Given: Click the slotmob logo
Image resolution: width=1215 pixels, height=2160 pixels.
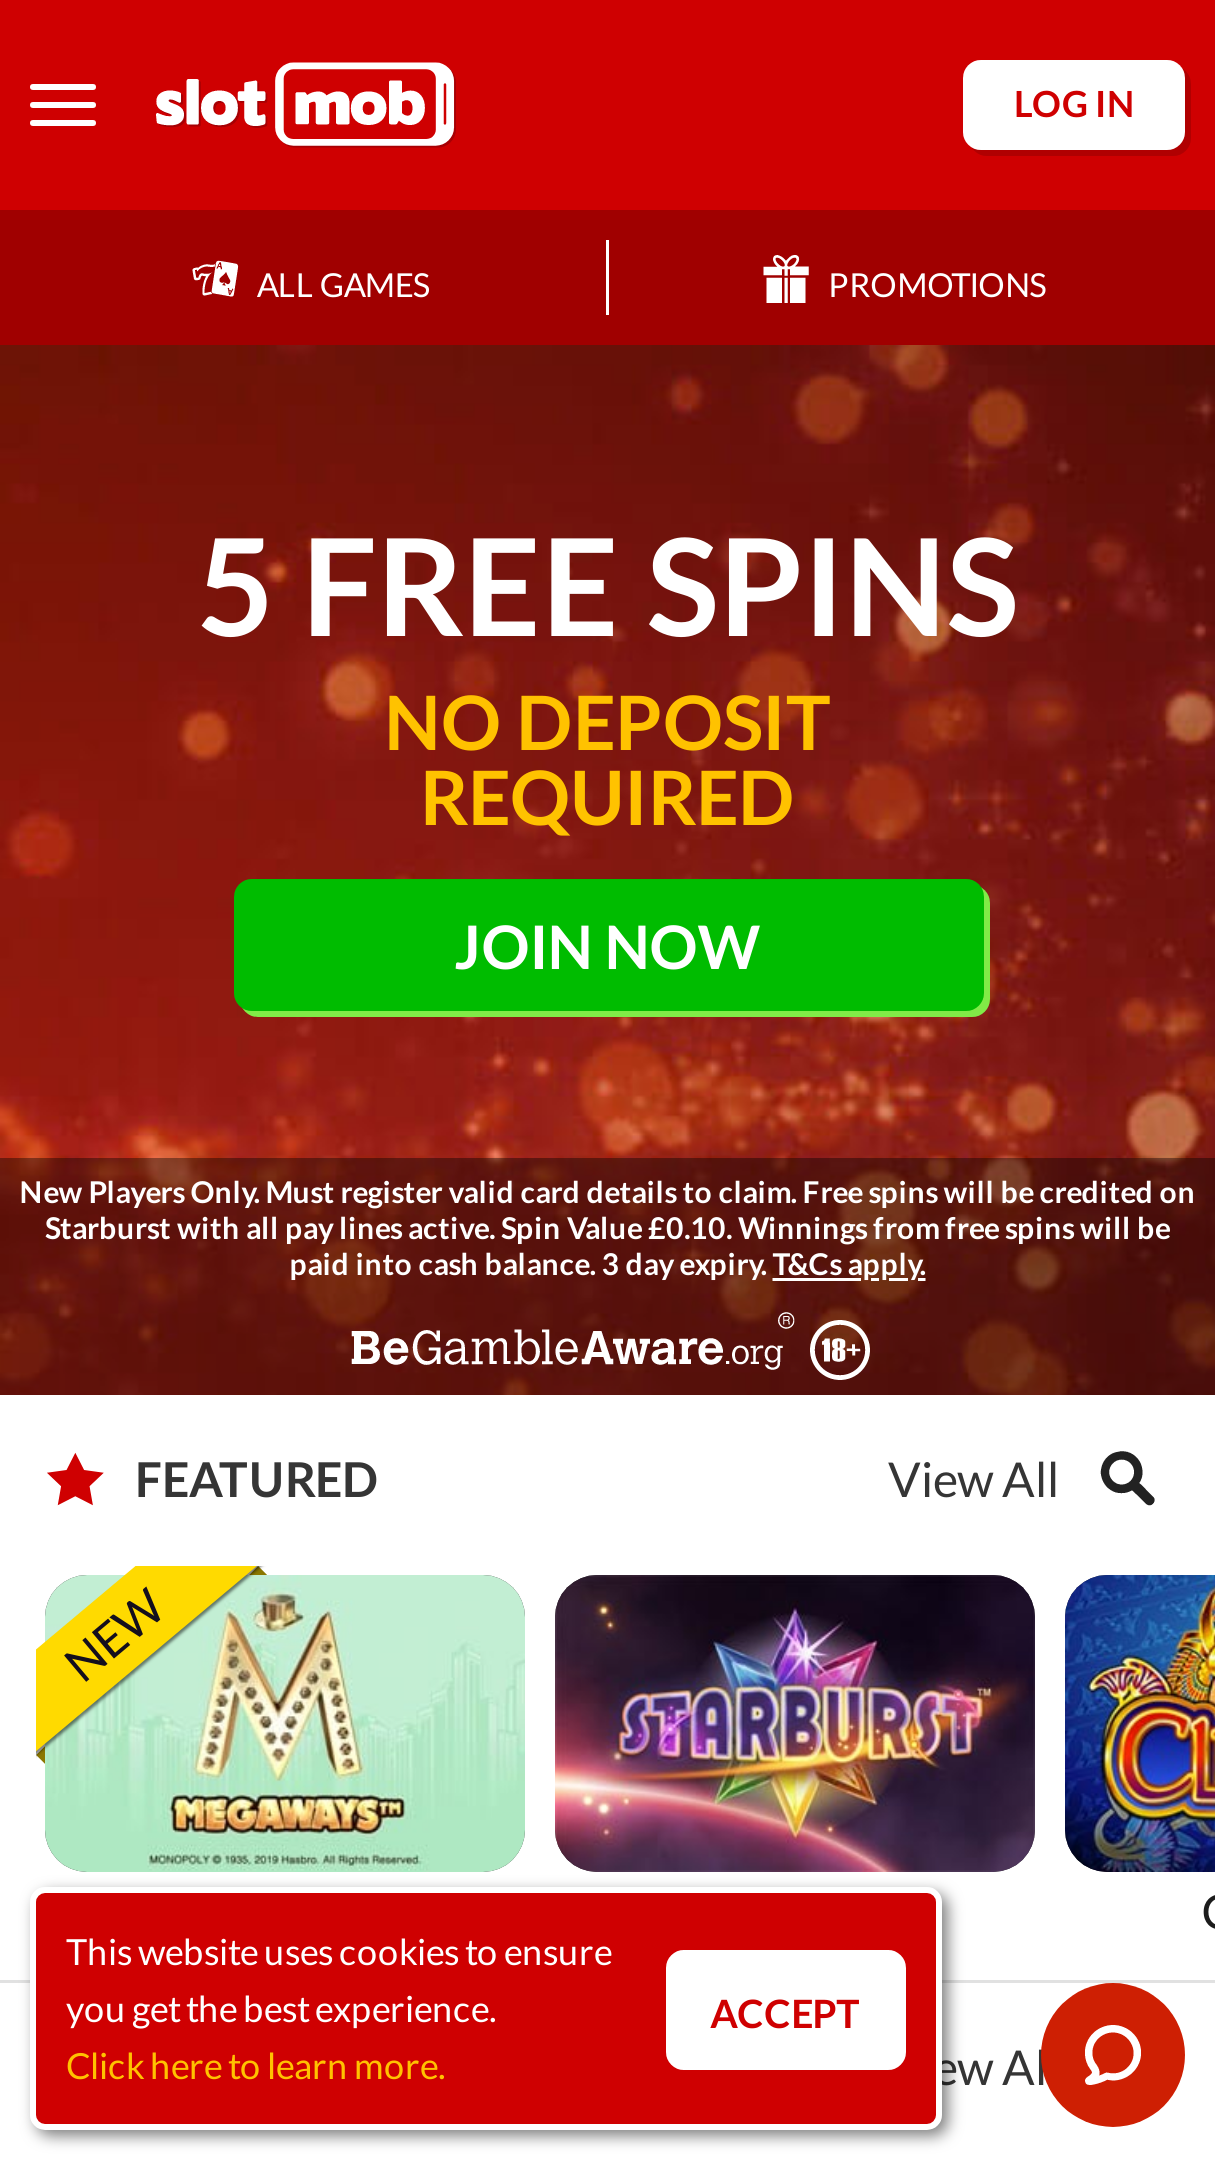Looking at the screenshot, I should 304,104.
